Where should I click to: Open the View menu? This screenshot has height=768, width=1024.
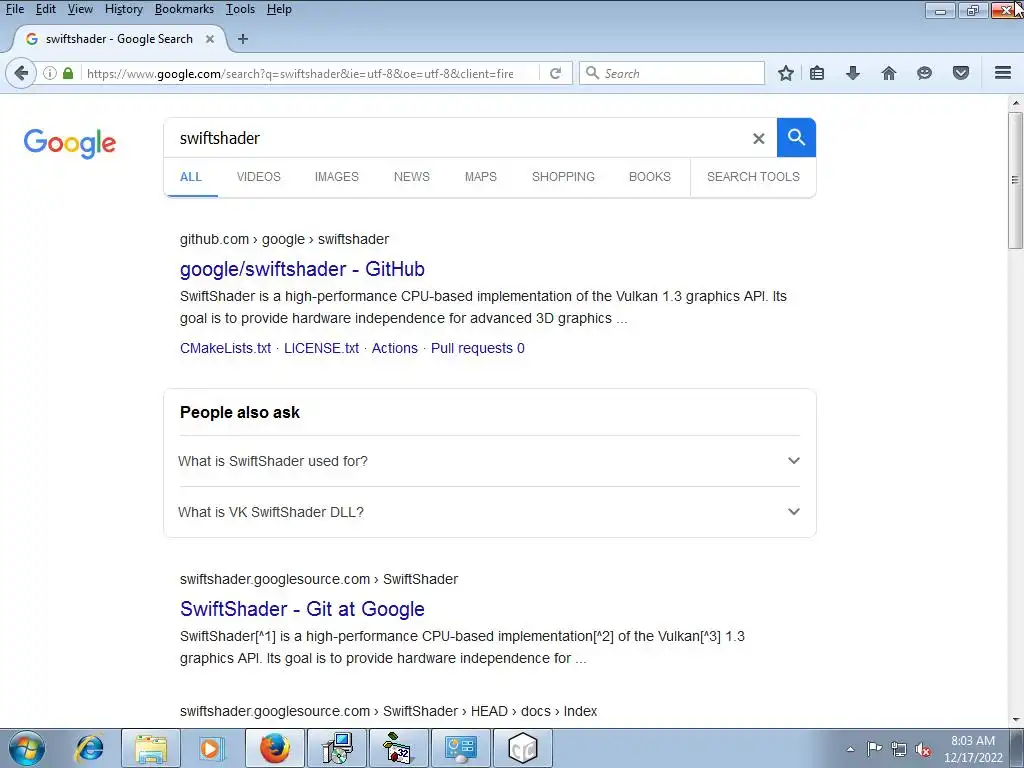(80, 9)
